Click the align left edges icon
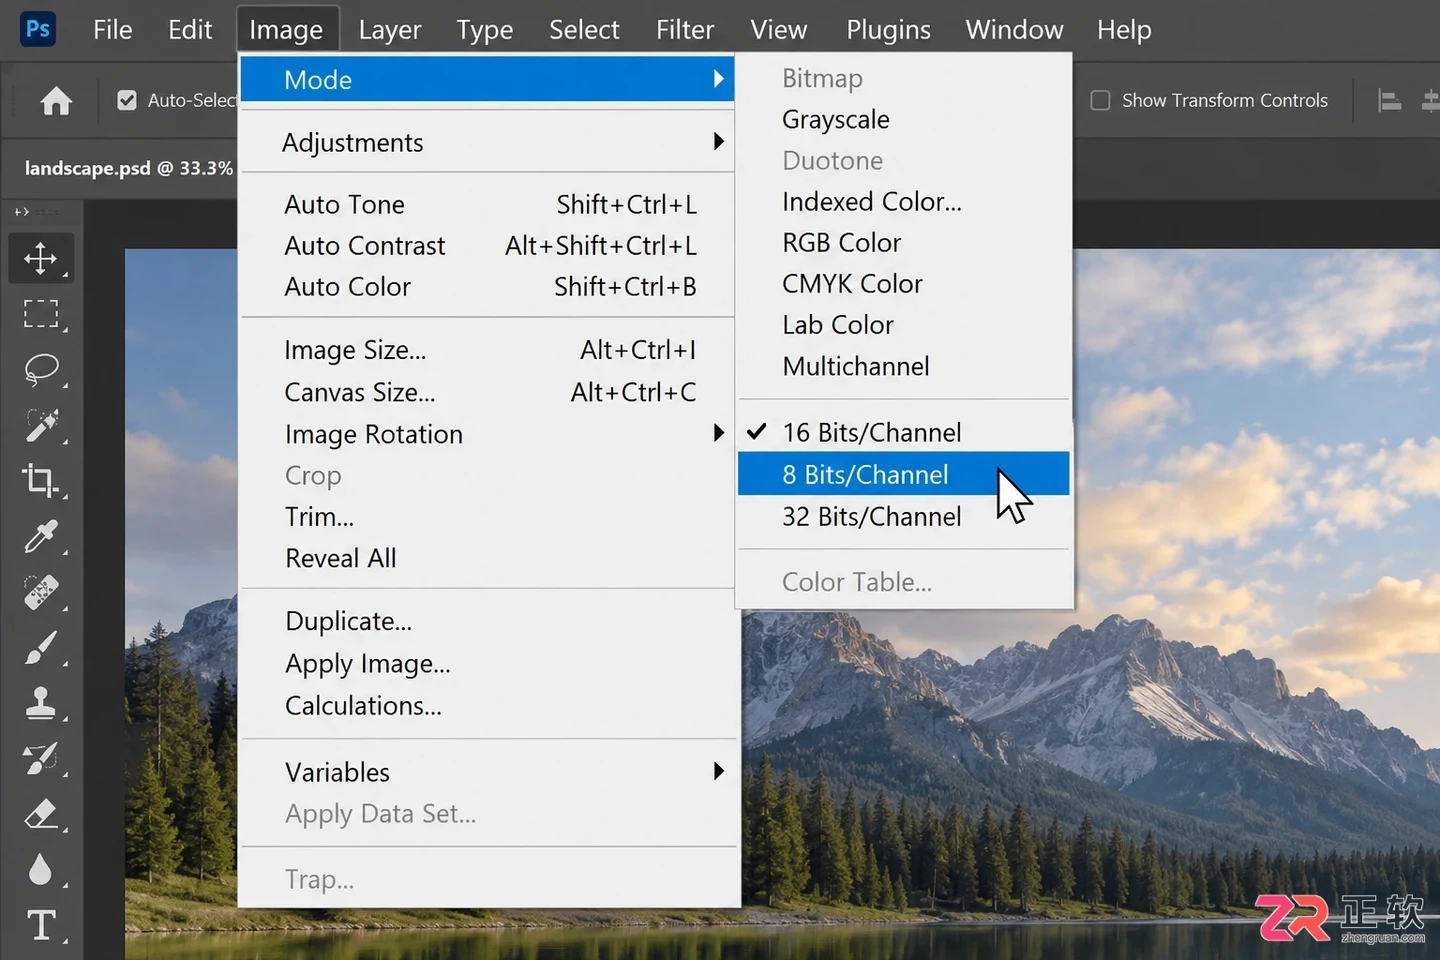The image size is (1440, 960). (x=1389, y=100)
